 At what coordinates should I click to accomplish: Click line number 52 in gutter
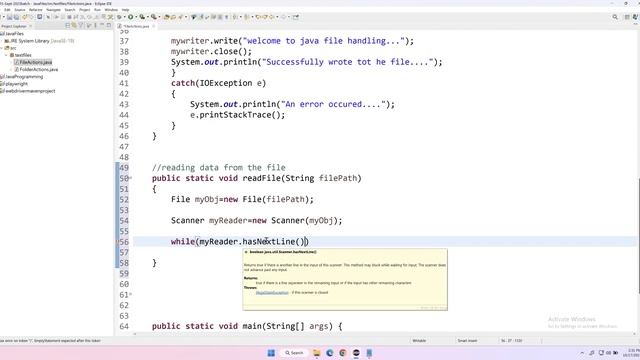coord(124,200)
